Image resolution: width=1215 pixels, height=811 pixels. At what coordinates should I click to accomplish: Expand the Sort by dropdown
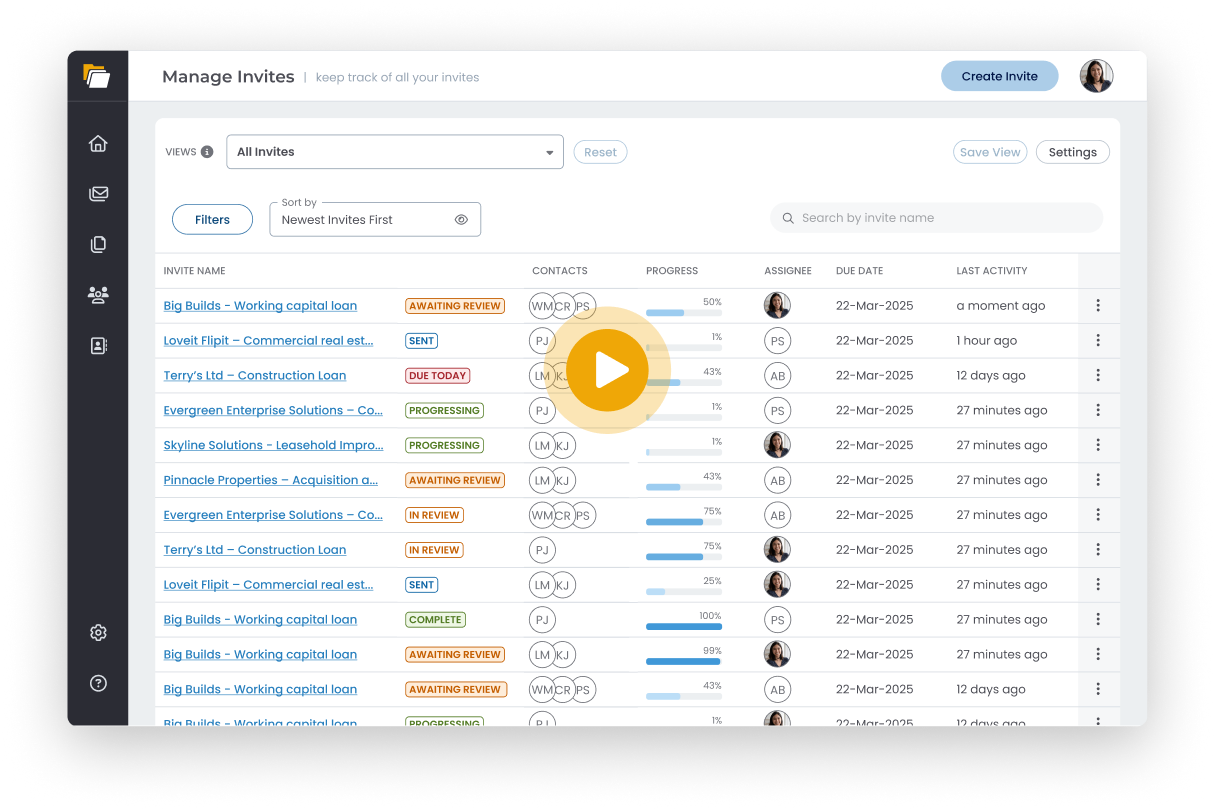360,219
